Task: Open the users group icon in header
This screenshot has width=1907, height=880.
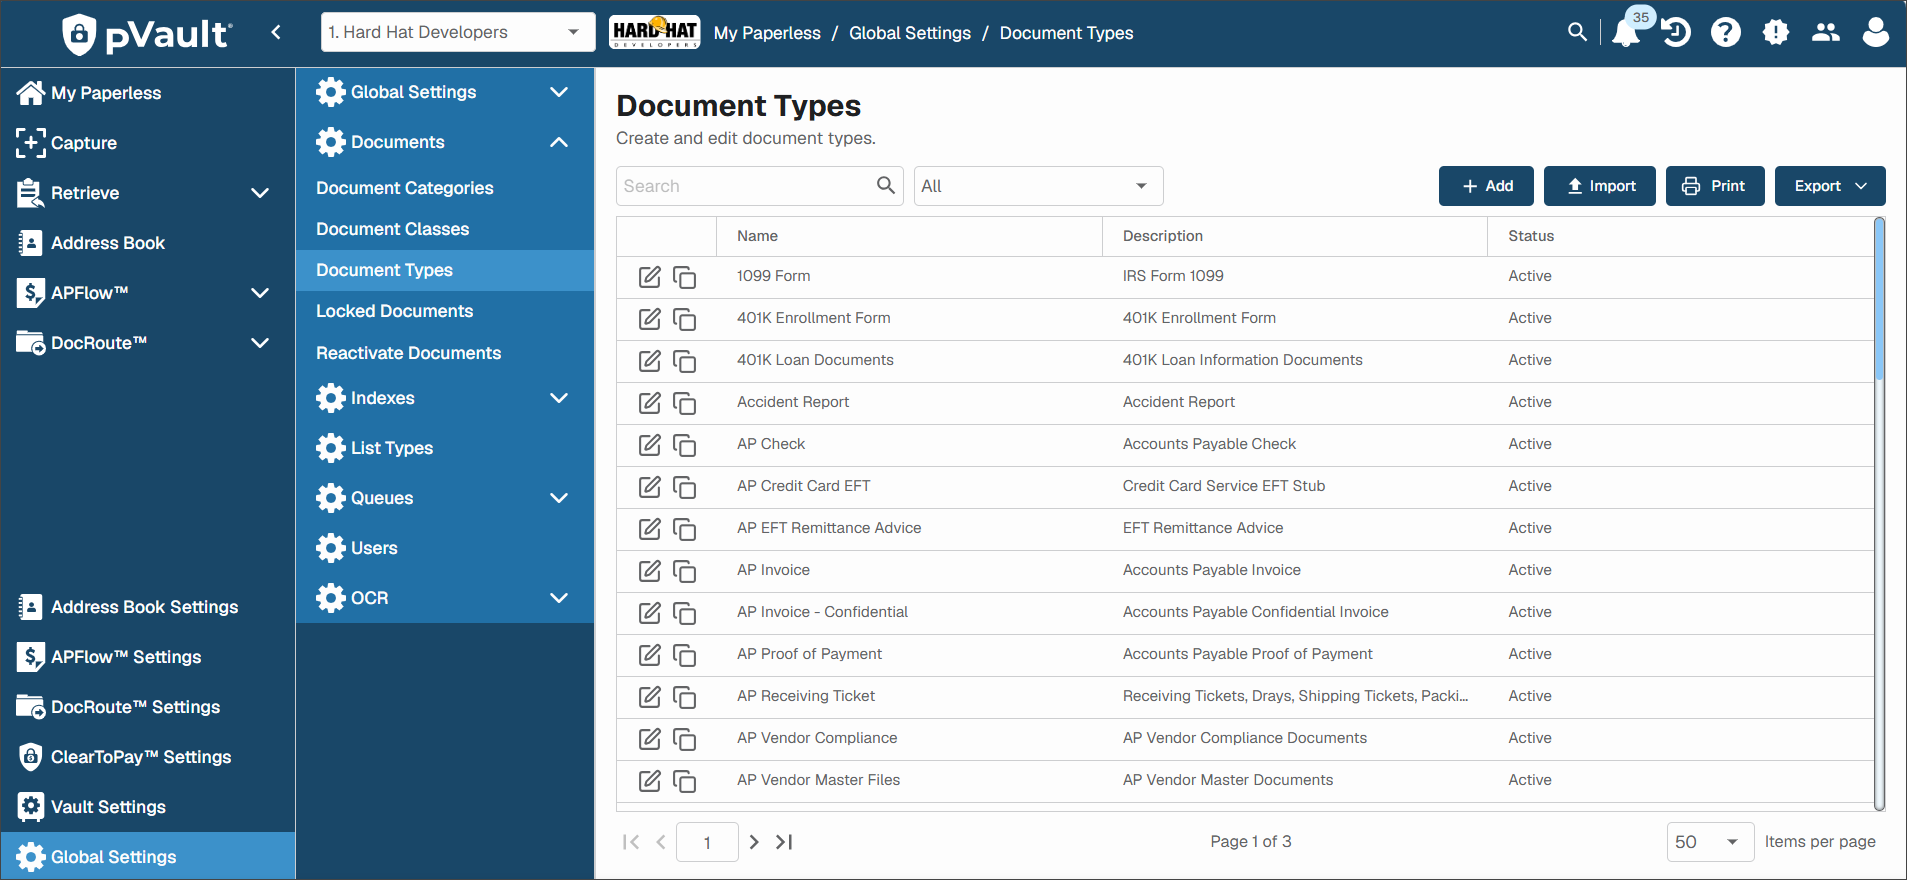Action: coord(1826,32)
